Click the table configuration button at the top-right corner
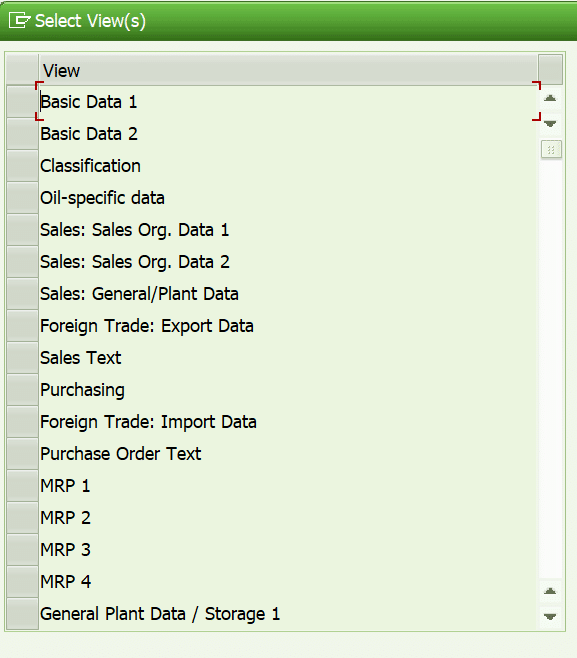The image size is (577, 658). click(550, 69)
